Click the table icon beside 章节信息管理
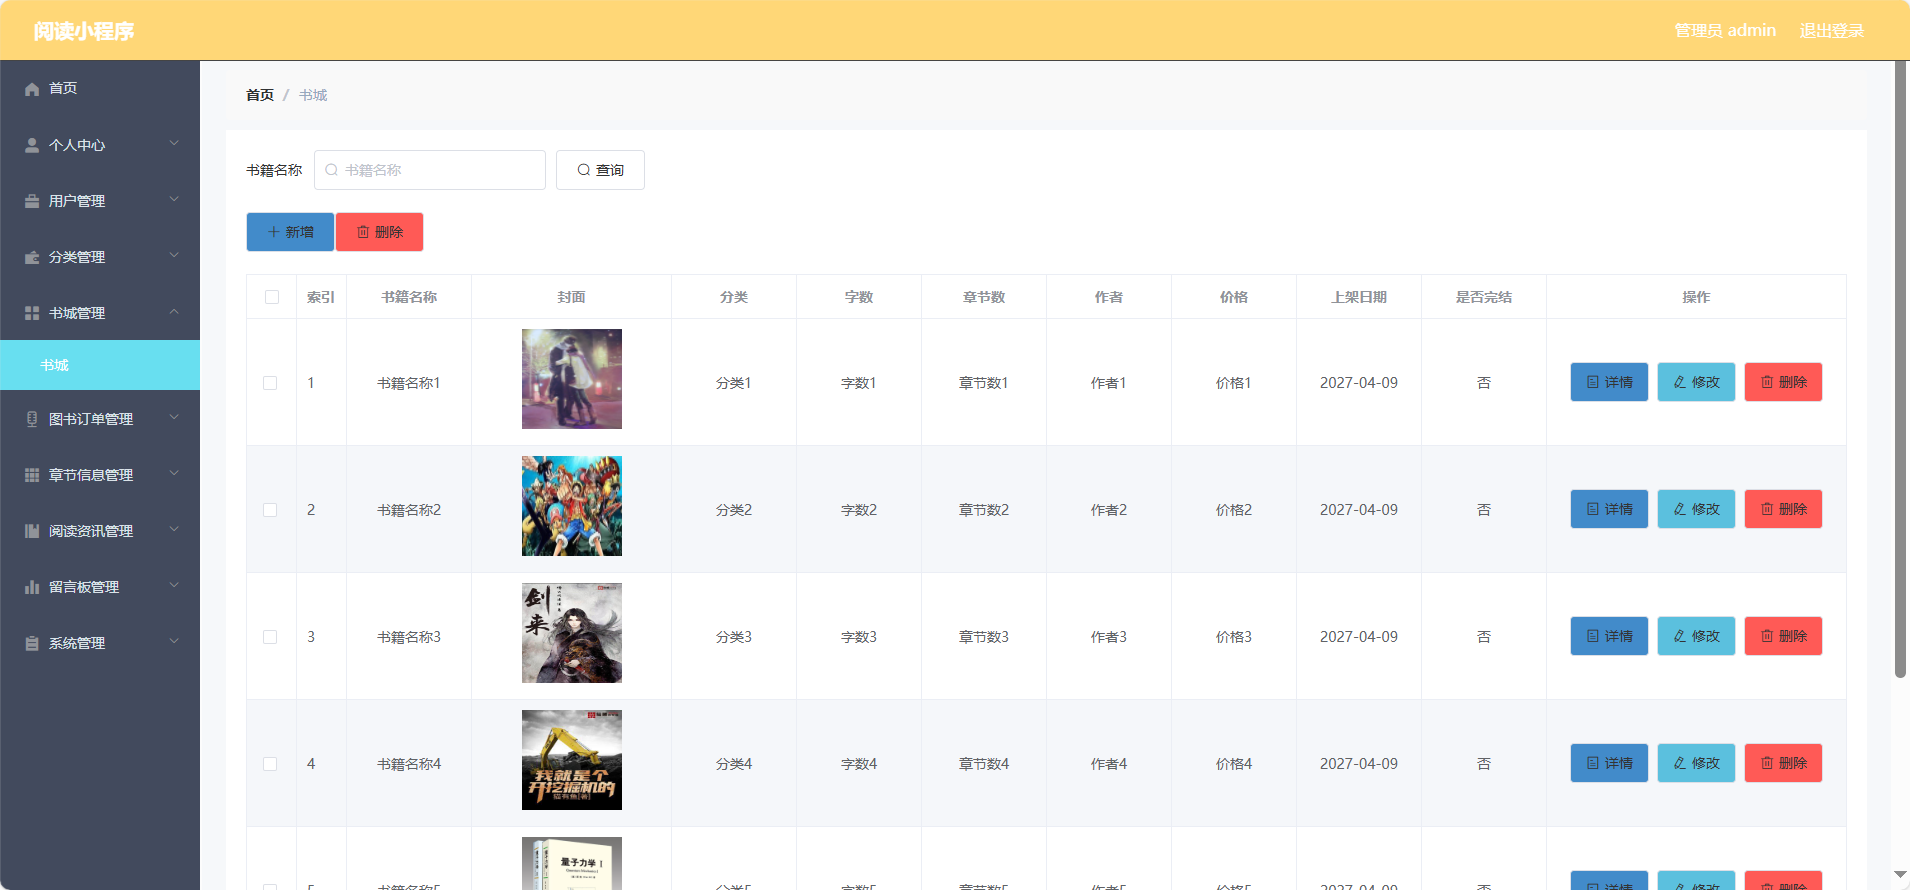Screen dimensions: 1910x890 coord(32,475)
